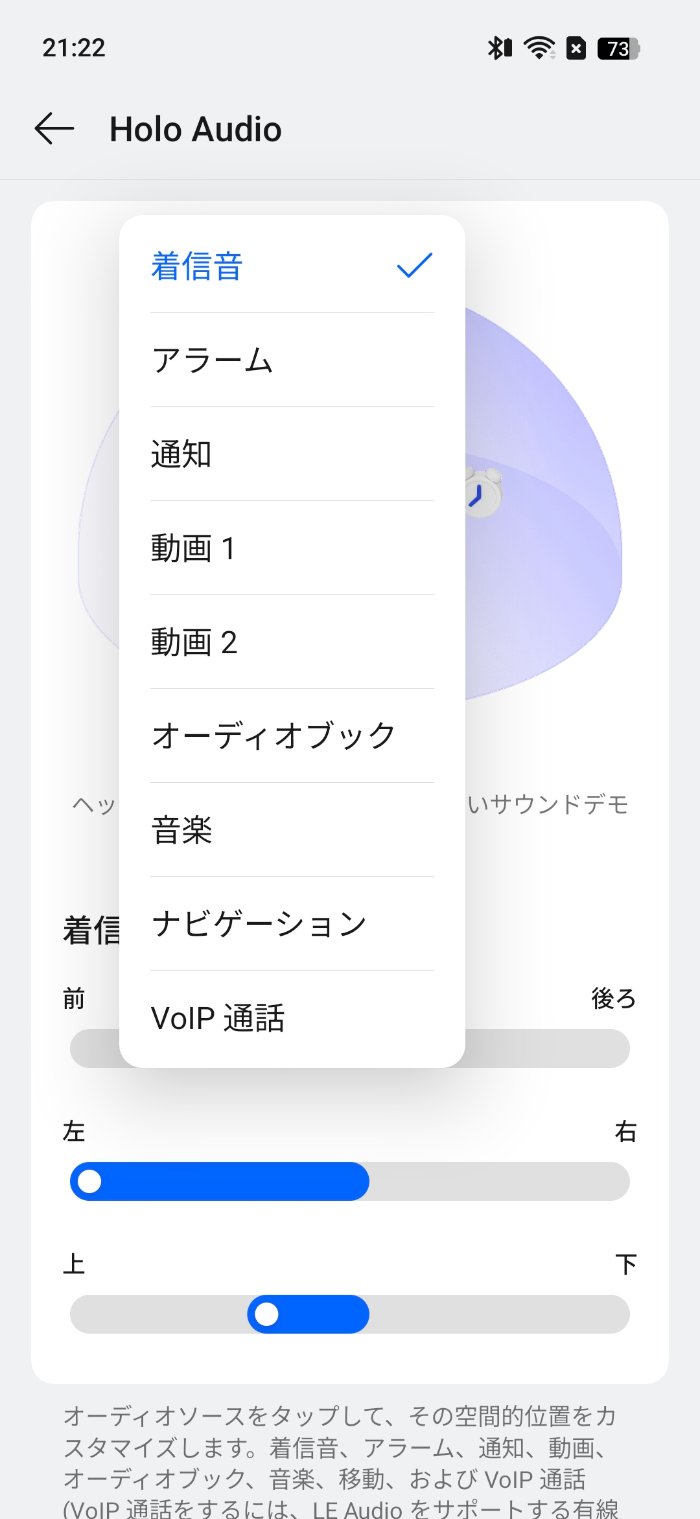Tap the Holo Audio page title
The image size is (700, 1519).
pyautogui.click(x=195, y=129)
